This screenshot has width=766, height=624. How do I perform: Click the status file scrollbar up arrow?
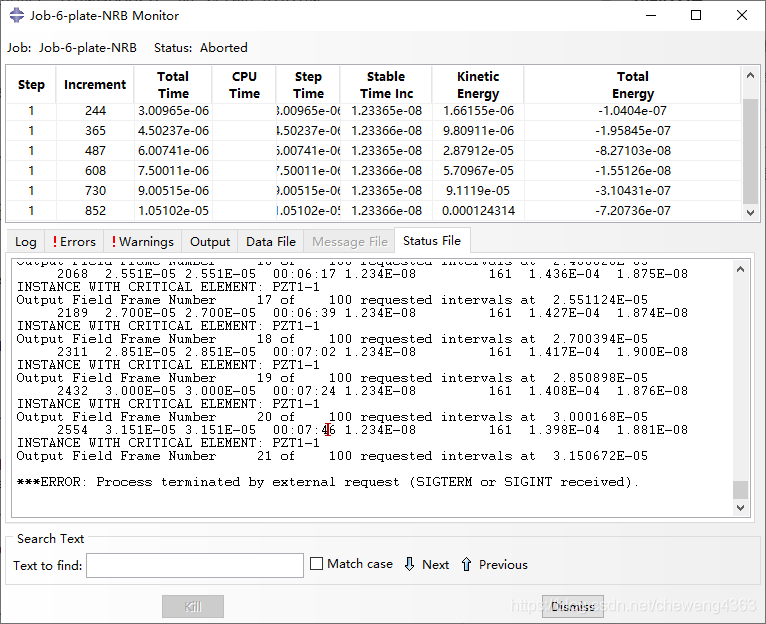(x=740, y=269)
